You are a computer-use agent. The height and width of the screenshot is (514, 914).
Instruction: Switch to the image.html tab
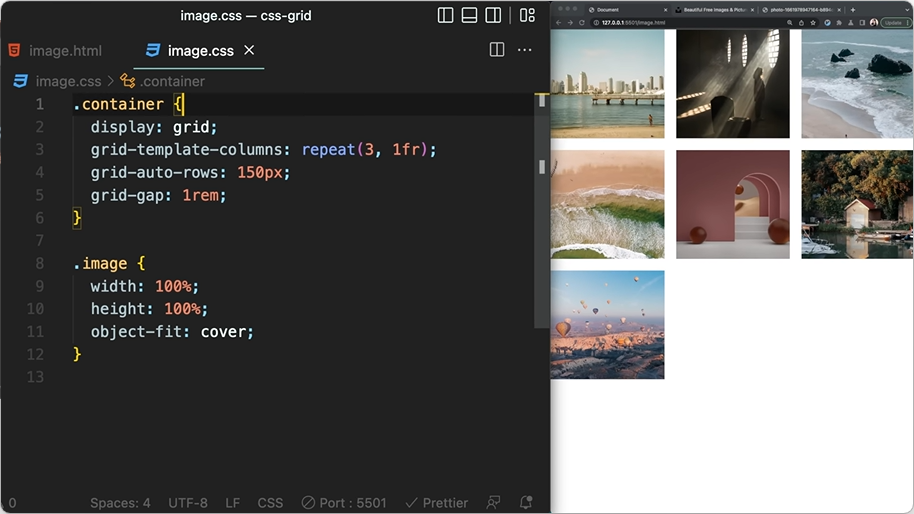click(x=55, y=51)
